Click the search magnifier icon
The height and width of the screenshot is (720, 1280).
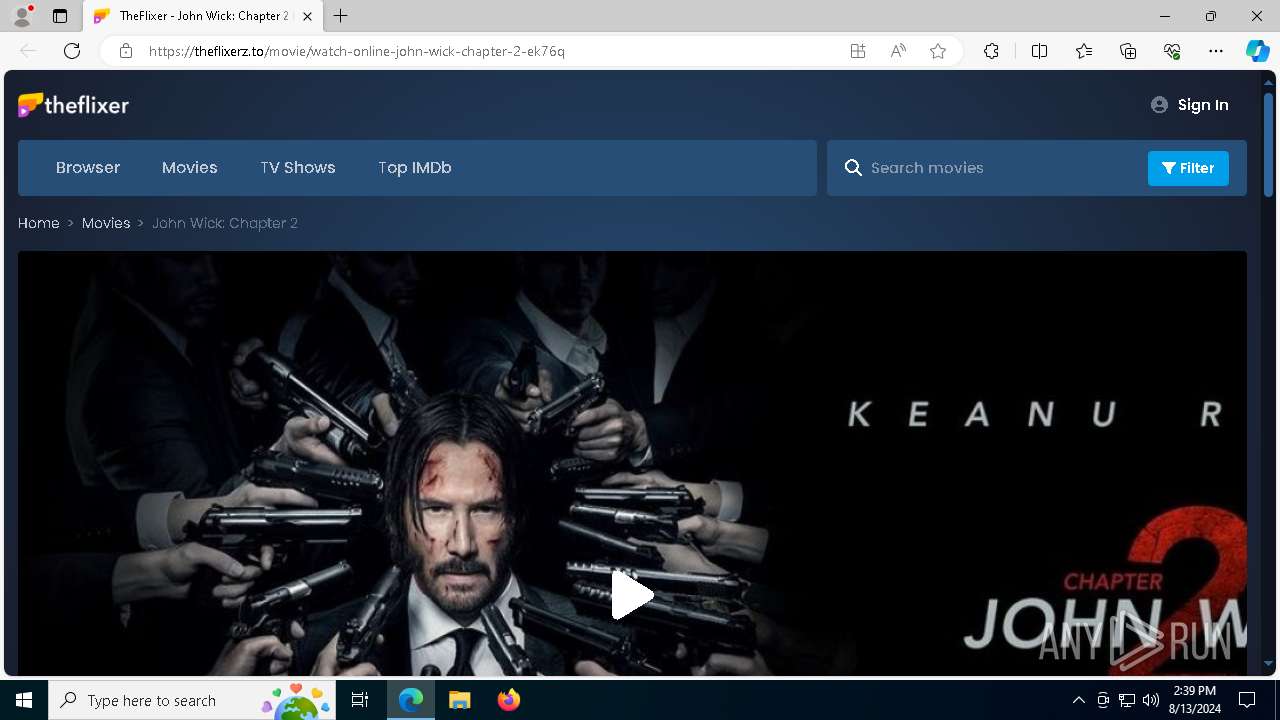click(853, 168)
